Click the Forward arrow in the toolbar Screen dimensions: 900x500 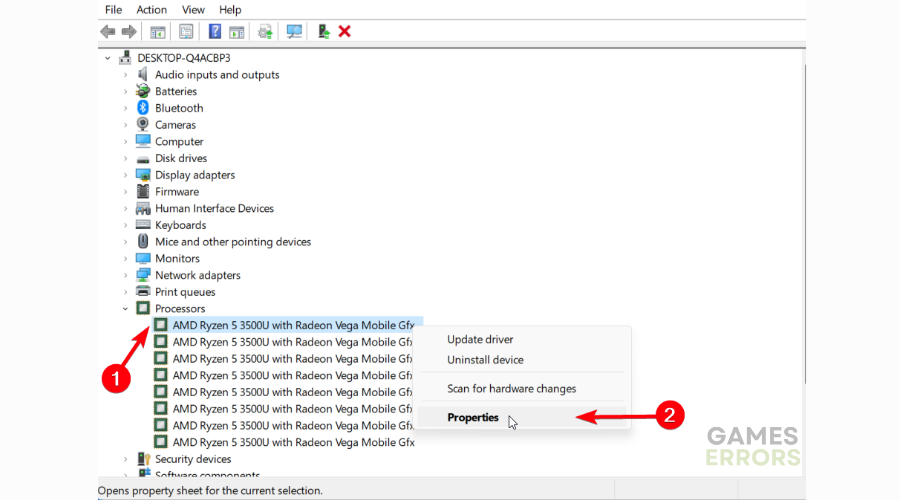click(x=129, y=32)
